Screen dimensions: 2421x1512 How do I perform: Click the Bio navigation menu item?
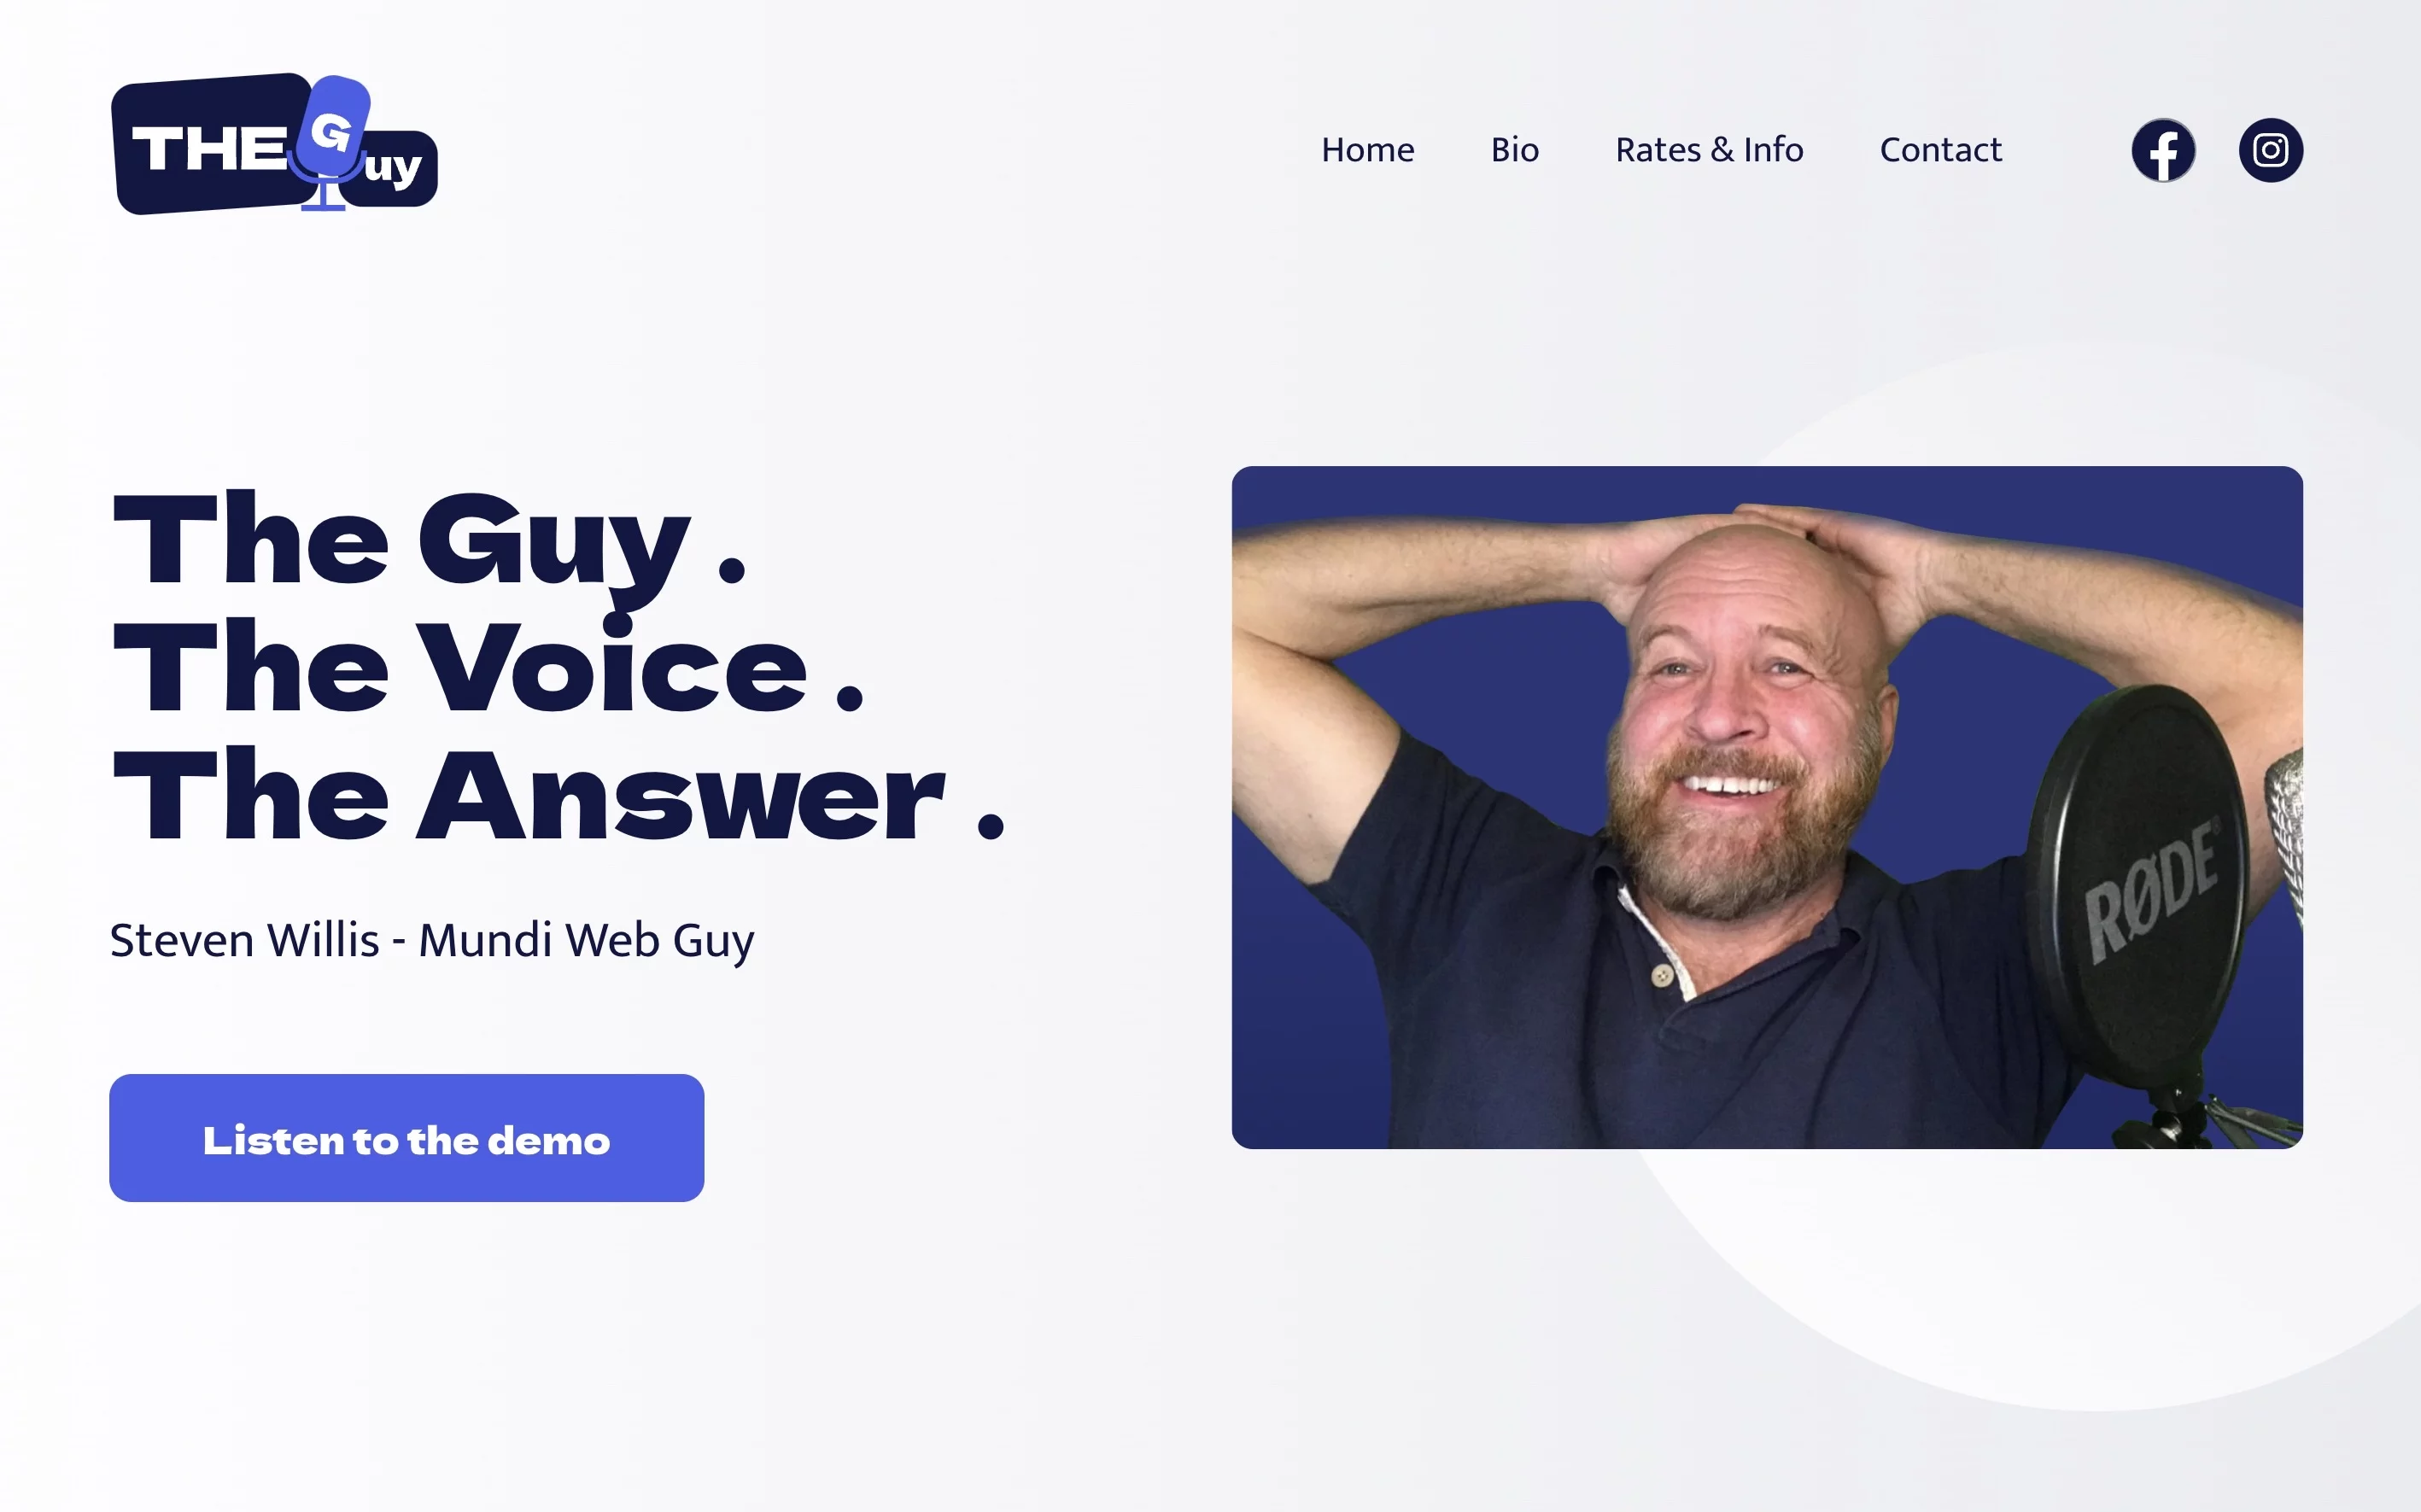click(1513, 149)
